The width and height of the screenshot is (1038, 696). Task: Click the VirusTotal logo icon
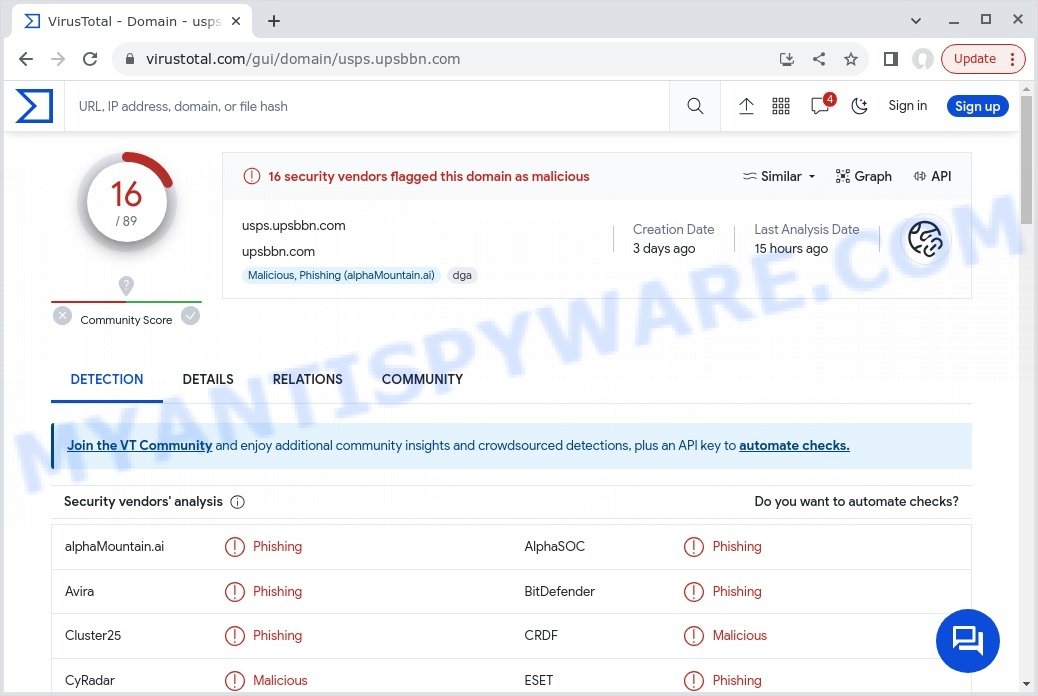pyautogui.click(x=34, y=106)
